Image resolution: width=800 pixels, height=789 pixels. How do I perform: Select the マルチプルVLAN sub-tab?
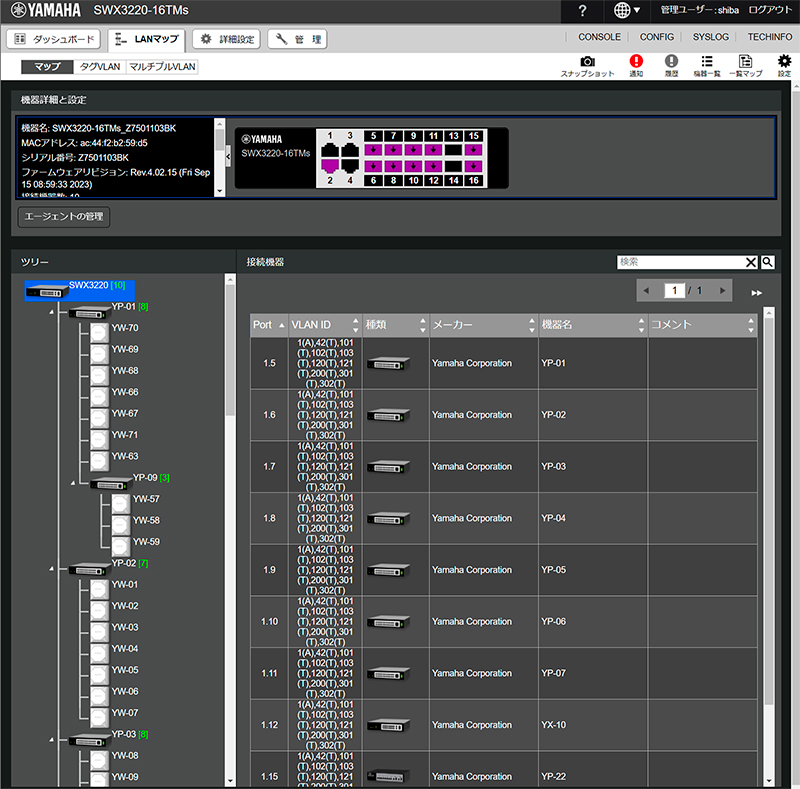click(162, 67)
